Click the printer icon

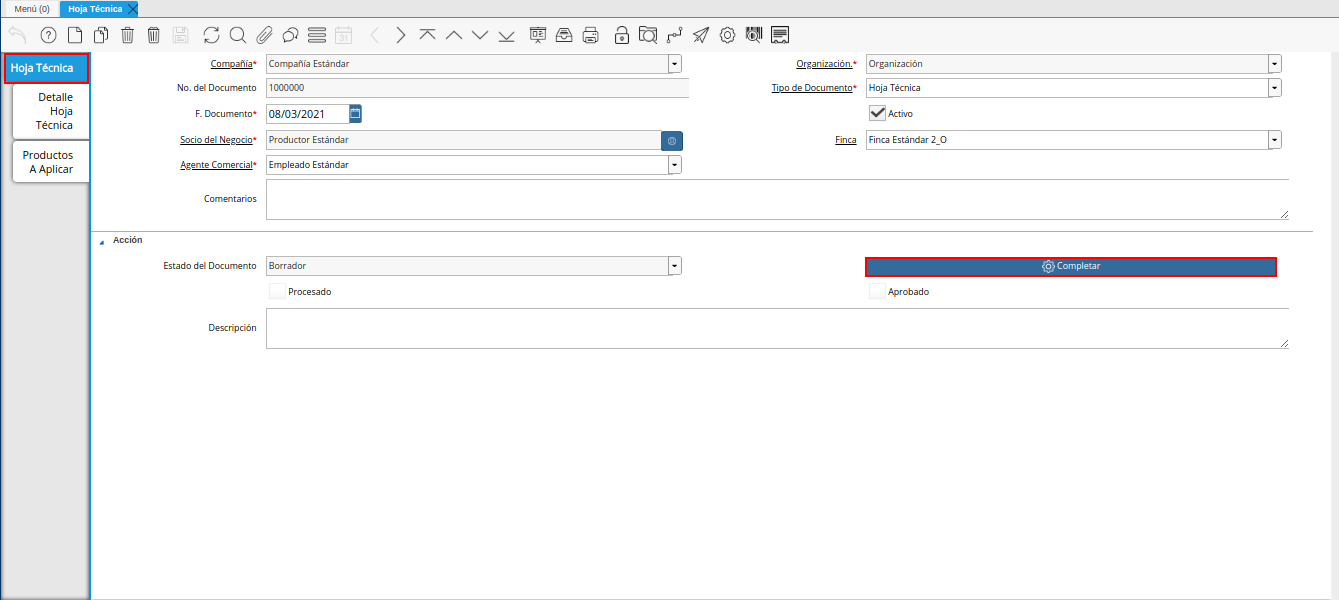591,35
